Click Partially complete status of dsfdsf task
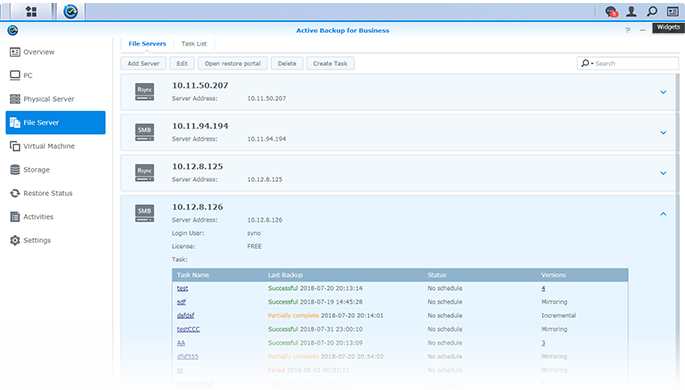Screen dimensions: 685x390 pyautogui.click(x=293, y=315)
